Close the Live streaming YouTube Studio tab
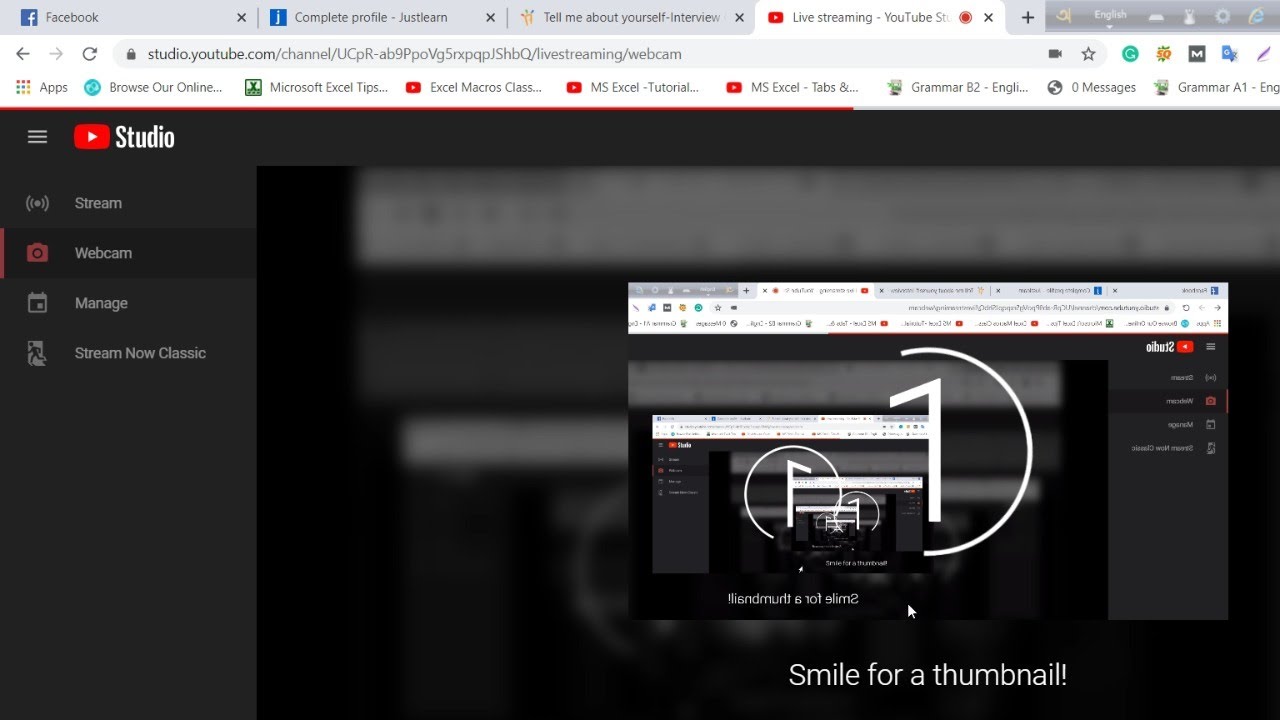The width and height of the screenshot is (1280, 720). [x=988, y=18]
